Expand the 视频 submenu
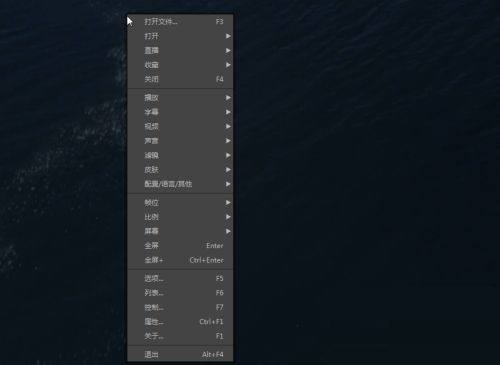 pos(180,126)
